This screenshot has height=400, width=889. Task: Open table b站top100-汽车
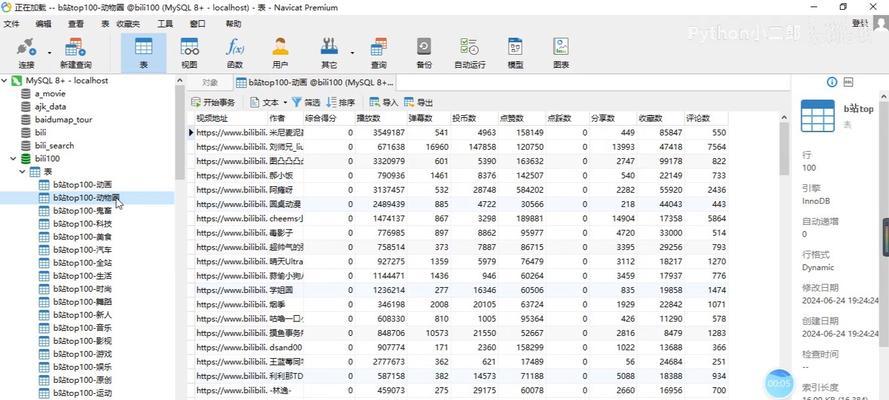point(82,250)
